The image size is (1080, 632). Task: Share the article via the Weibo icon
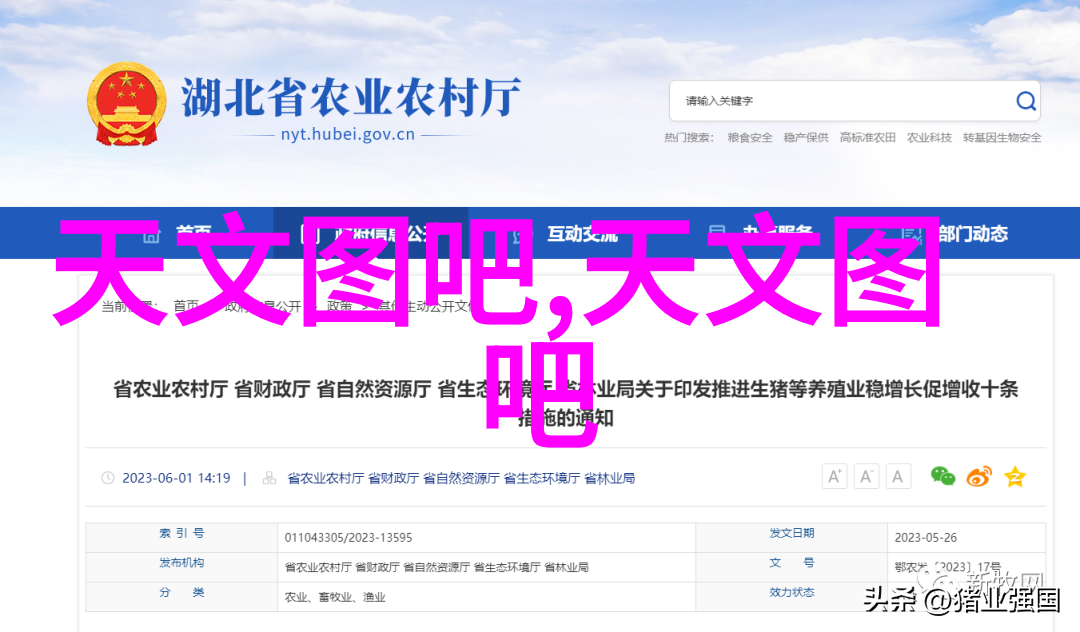pyautogui.click(x=979, y=476)
